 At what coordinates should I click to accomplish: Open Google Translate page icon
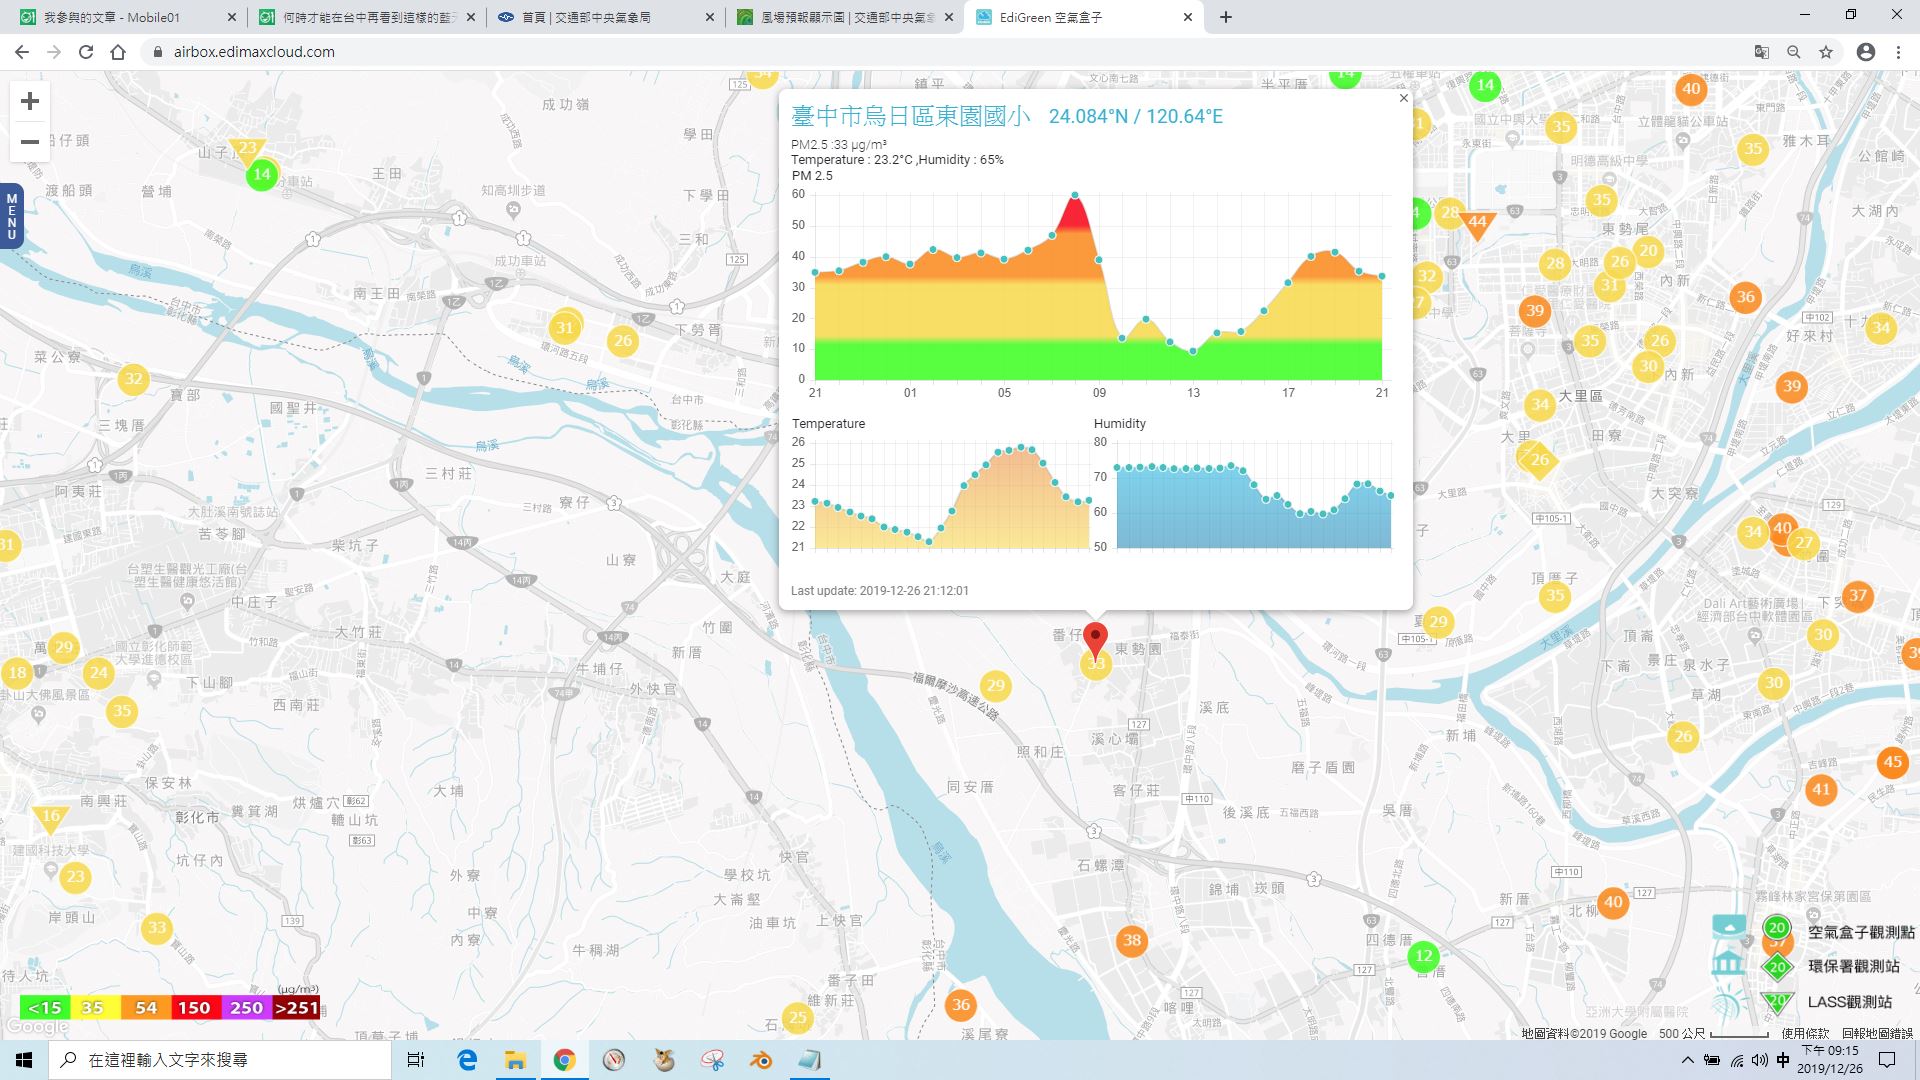pyautogui.click(x=1762, y=52)
